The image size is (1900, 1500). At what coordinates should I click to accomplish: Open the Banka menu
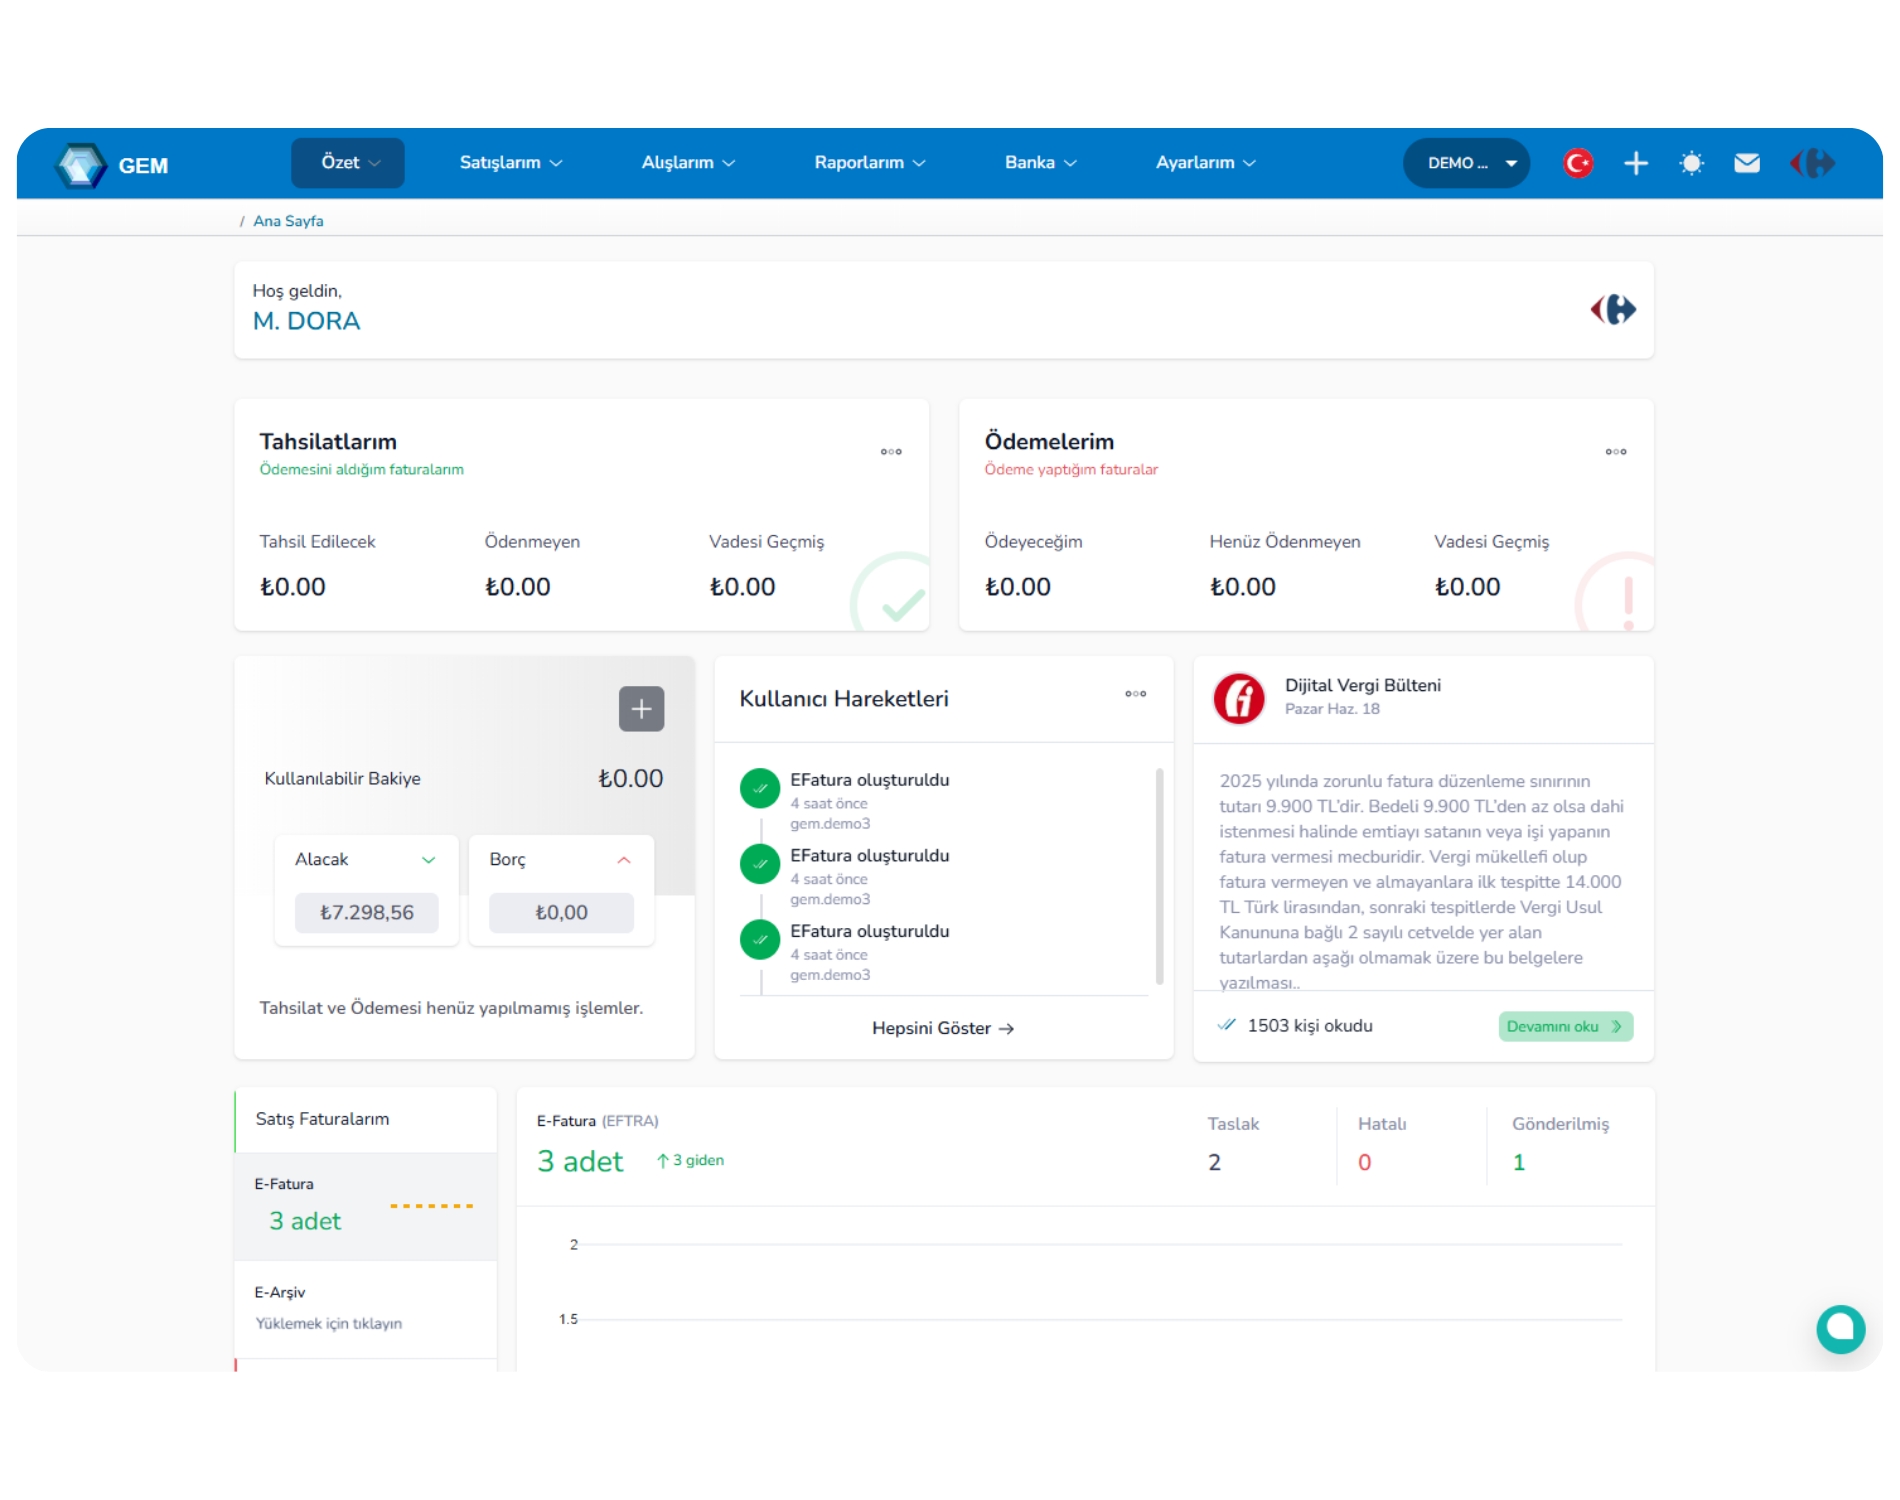click(x=1041, y=163)
